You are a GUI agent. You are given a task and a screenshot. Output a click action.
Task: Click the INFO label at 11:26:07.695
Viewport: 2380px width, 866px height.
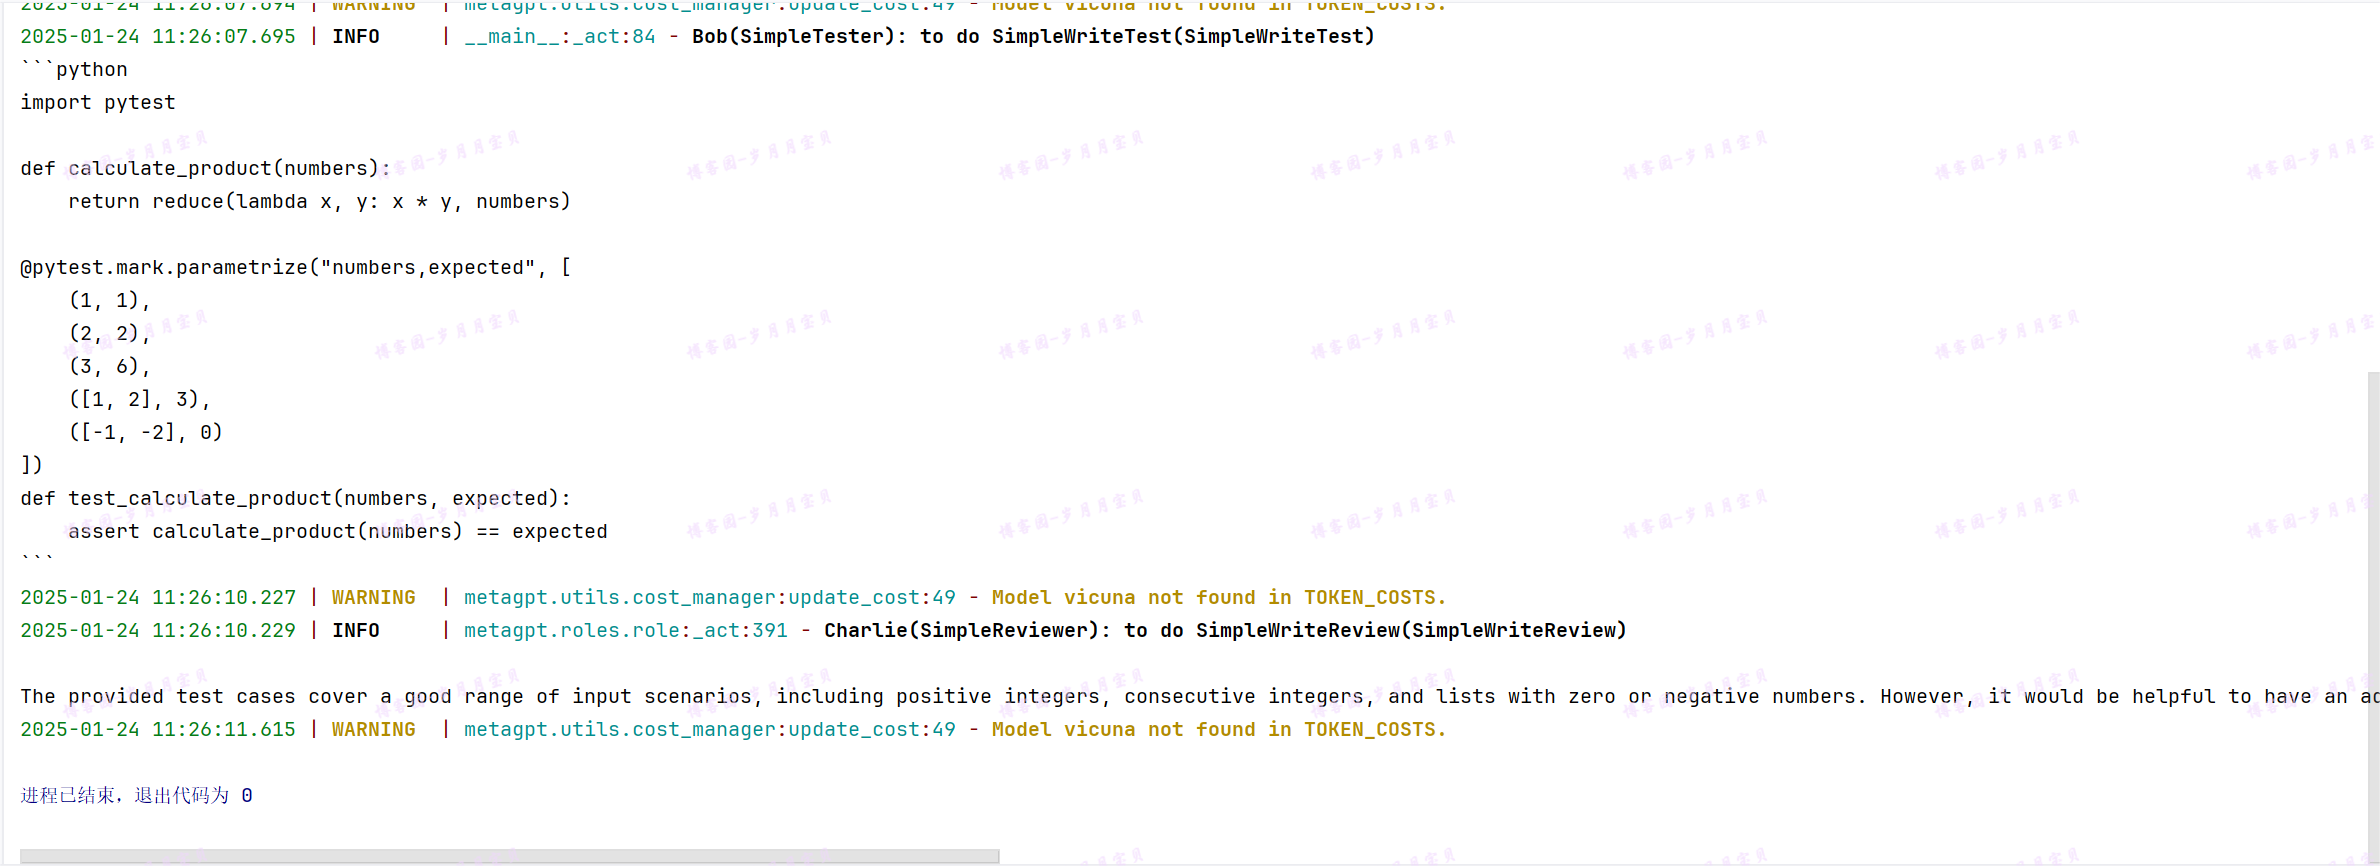[356, 36]
